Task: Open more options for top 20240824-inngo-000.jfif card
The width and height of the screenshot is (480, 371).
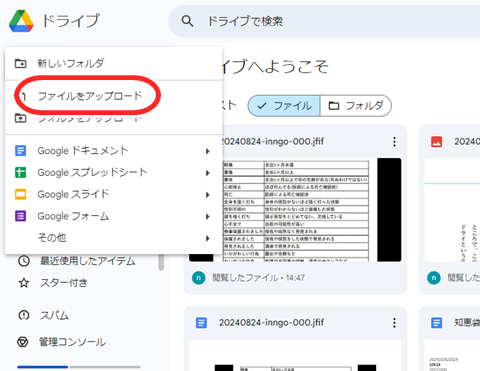Action: pyautogui.click(x=394, y=142)
